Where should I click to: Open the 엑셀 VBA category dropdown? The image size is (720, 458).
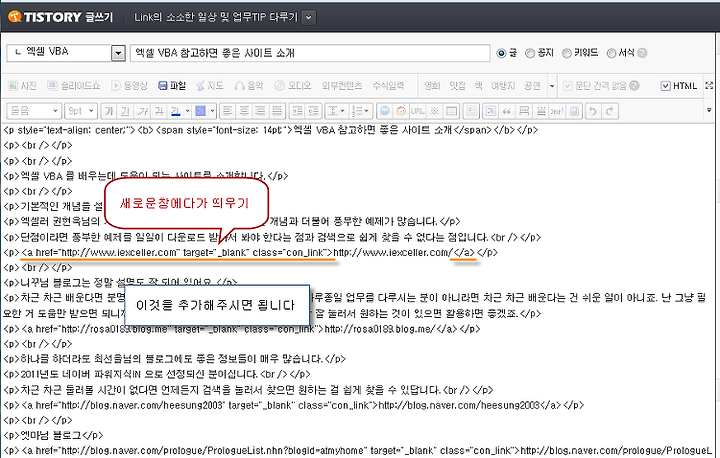point(118,53)
